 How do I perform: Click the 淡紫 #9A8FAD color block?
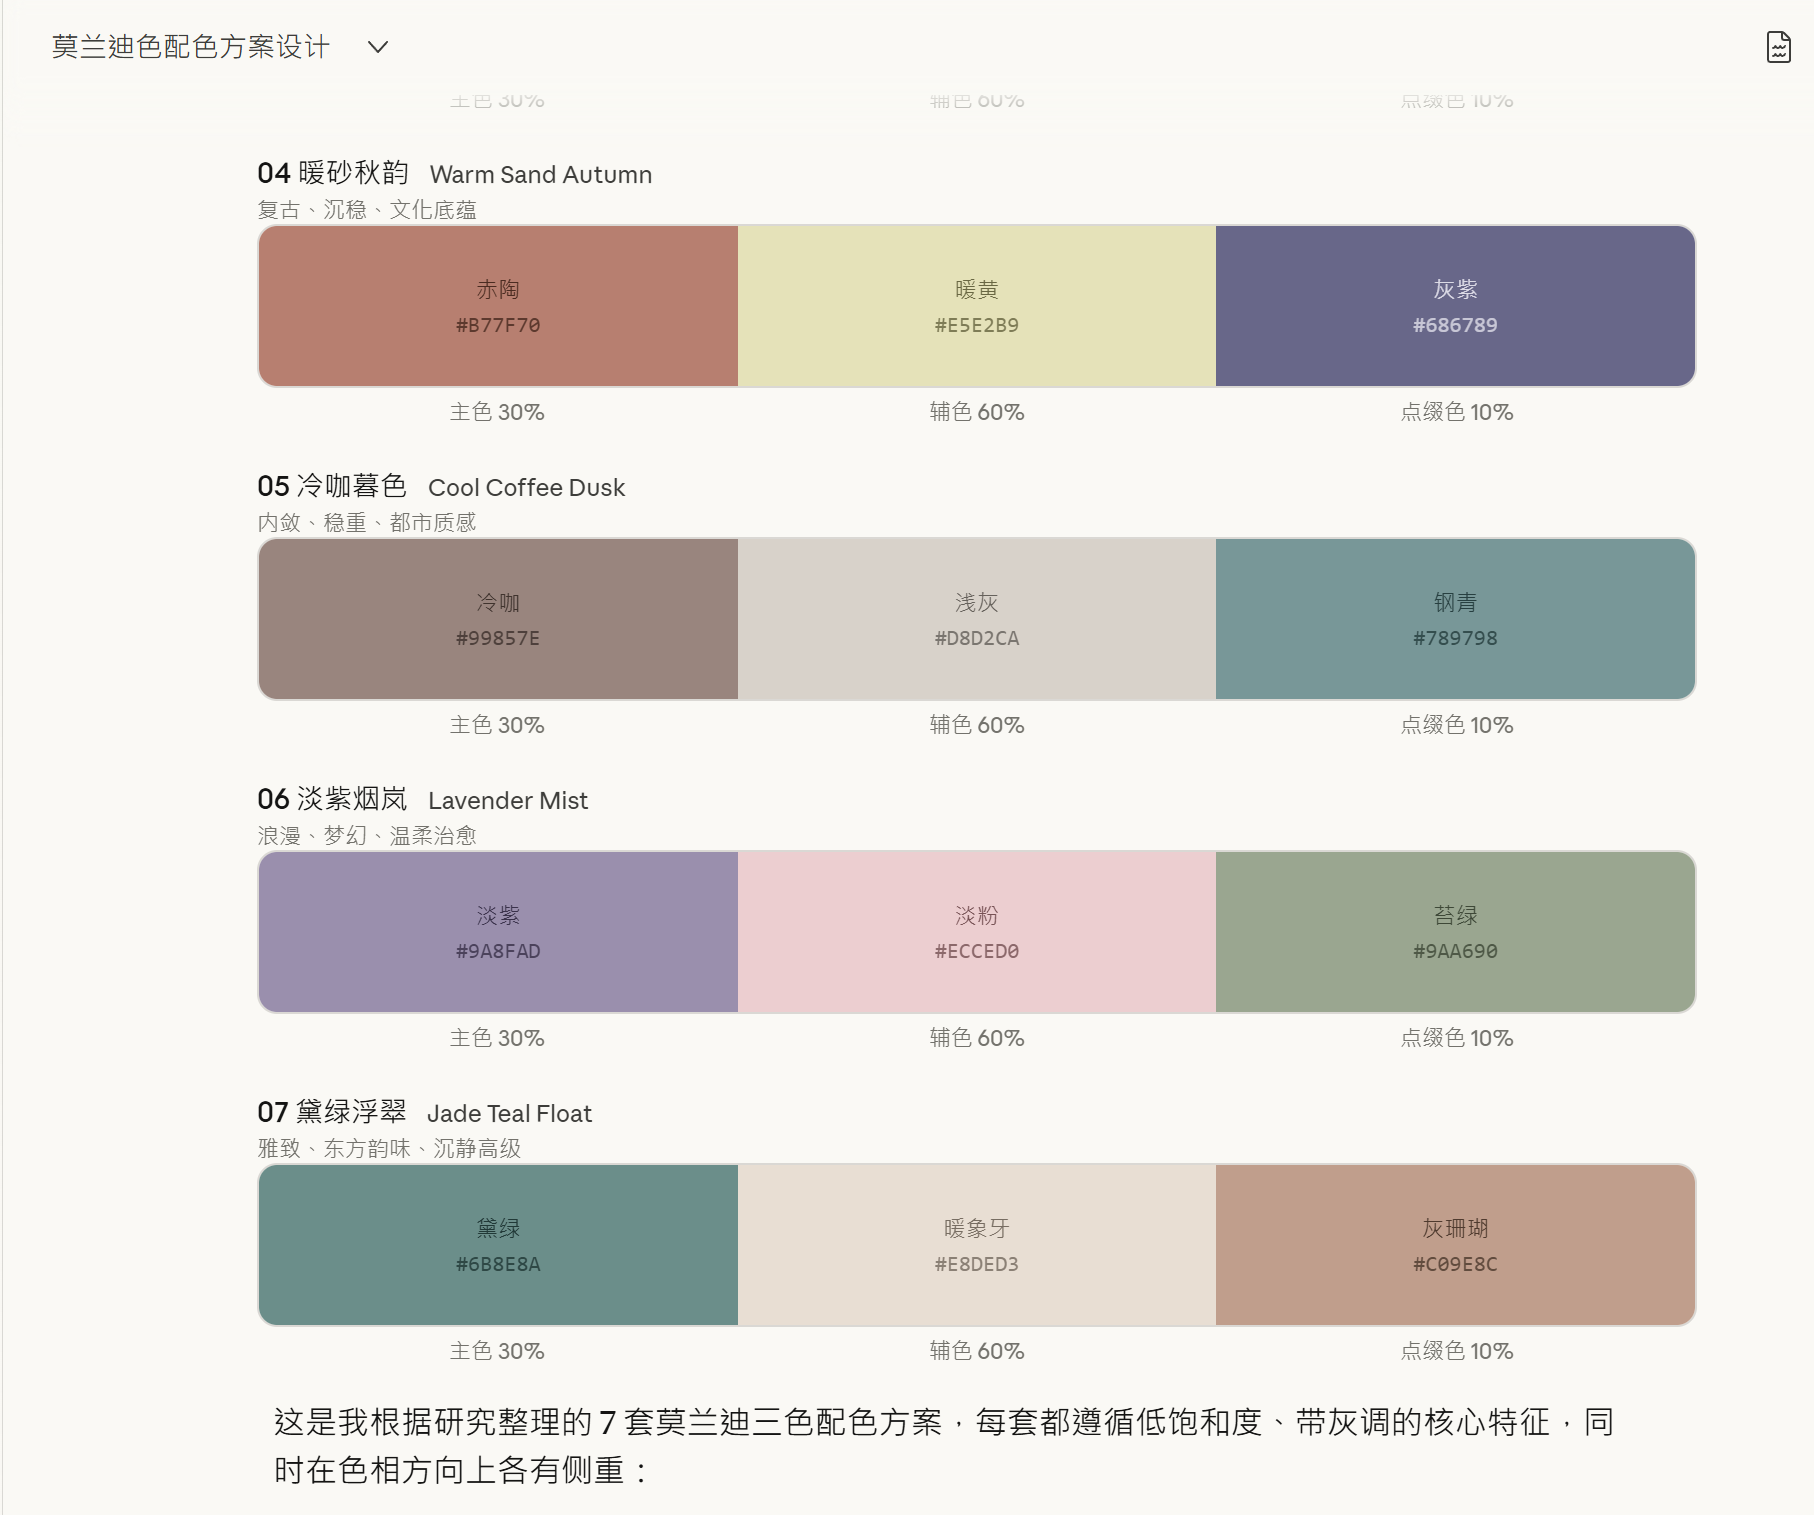click(498, 932)
